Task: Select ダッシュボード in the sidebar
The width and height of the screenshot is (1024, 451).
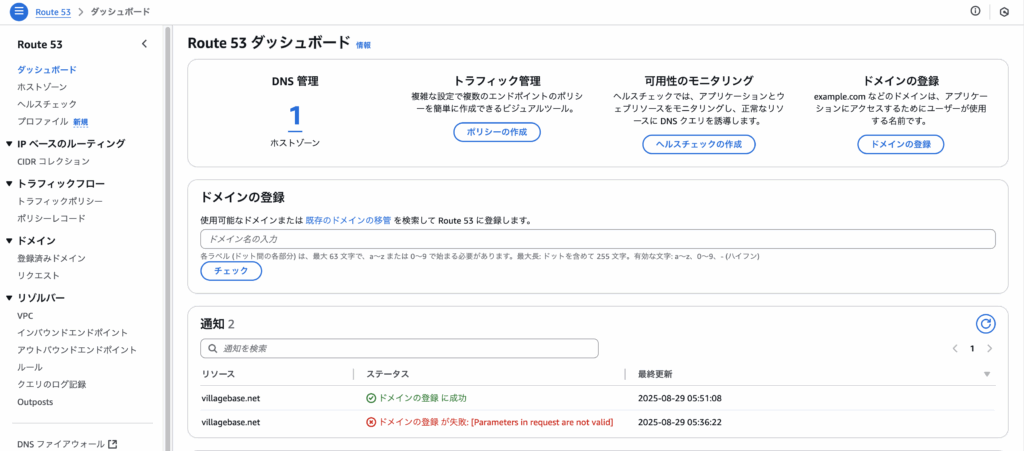Action: click(x=47, y=69)
